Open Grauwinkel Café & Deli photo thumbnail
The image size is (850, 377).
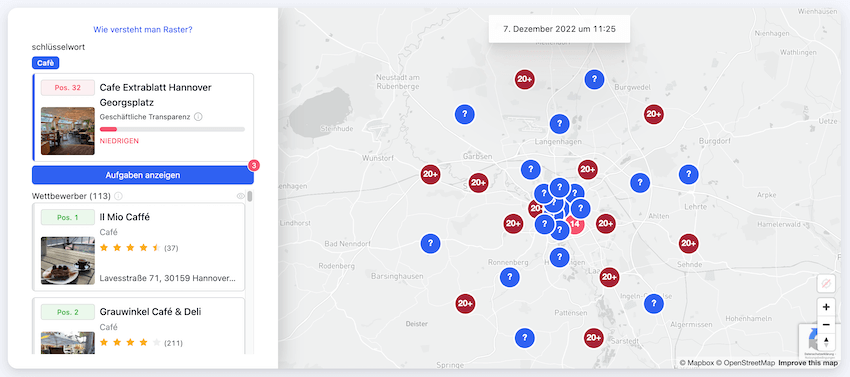click(68, 343)
